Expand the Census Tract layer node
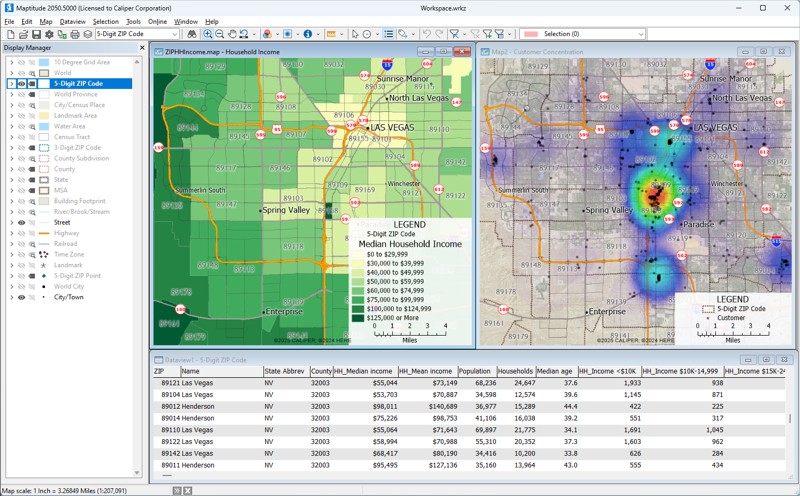 click(x=11, y=137)
